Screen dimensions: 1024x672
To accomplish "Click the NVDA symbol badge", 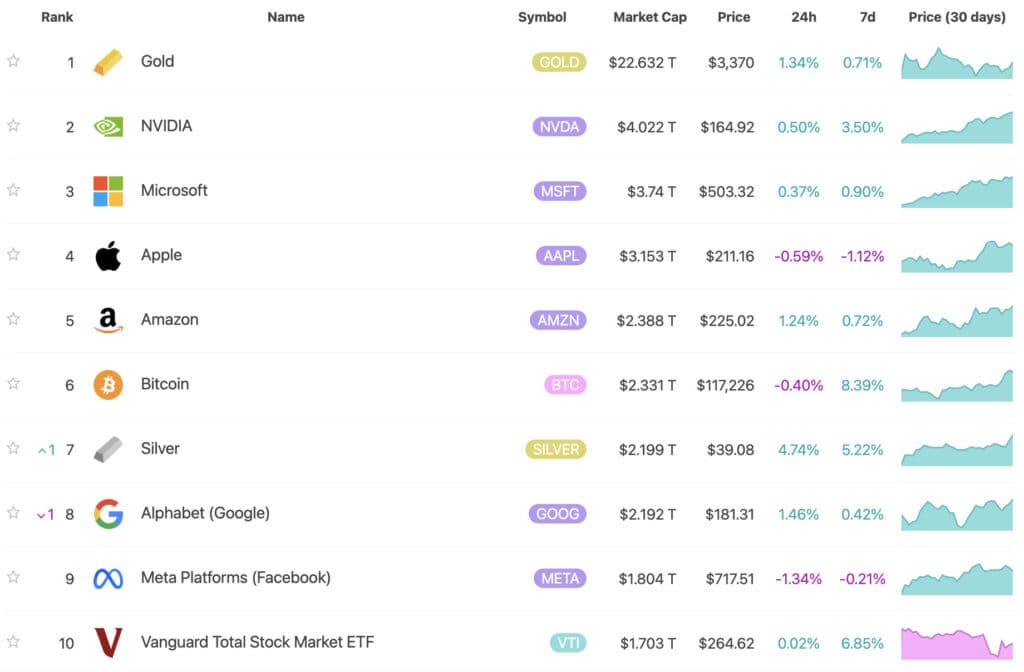I will point(559,127).
